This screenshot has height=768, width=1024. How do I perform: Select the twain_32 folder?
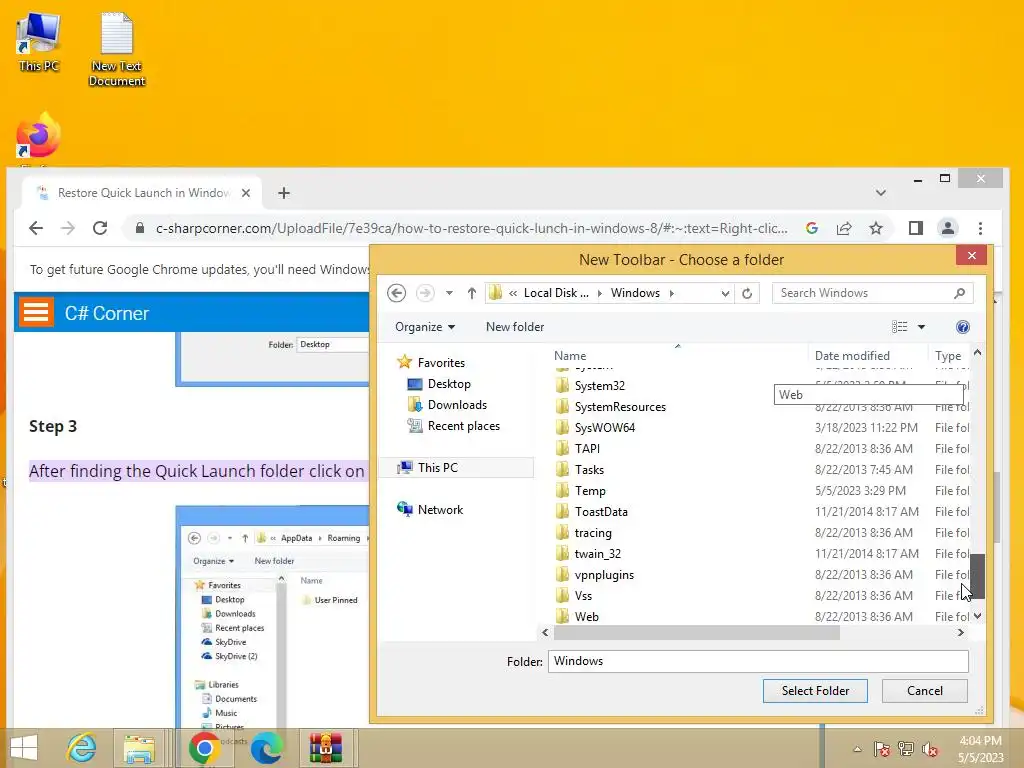(x=598, y=554)
